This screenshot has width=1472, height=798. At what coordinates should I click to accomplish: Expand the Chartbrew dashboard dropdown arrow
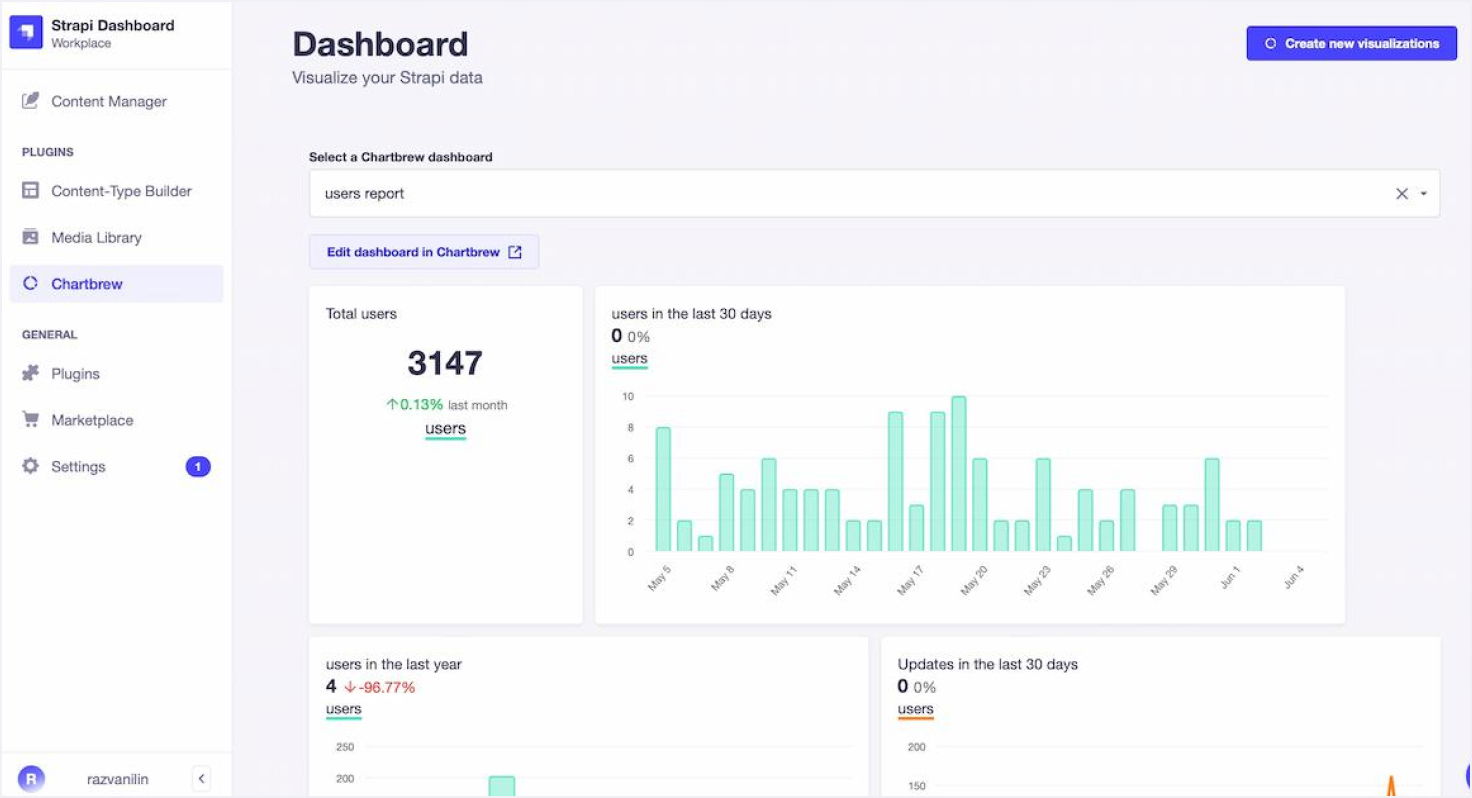click(x=1423, y=194)
